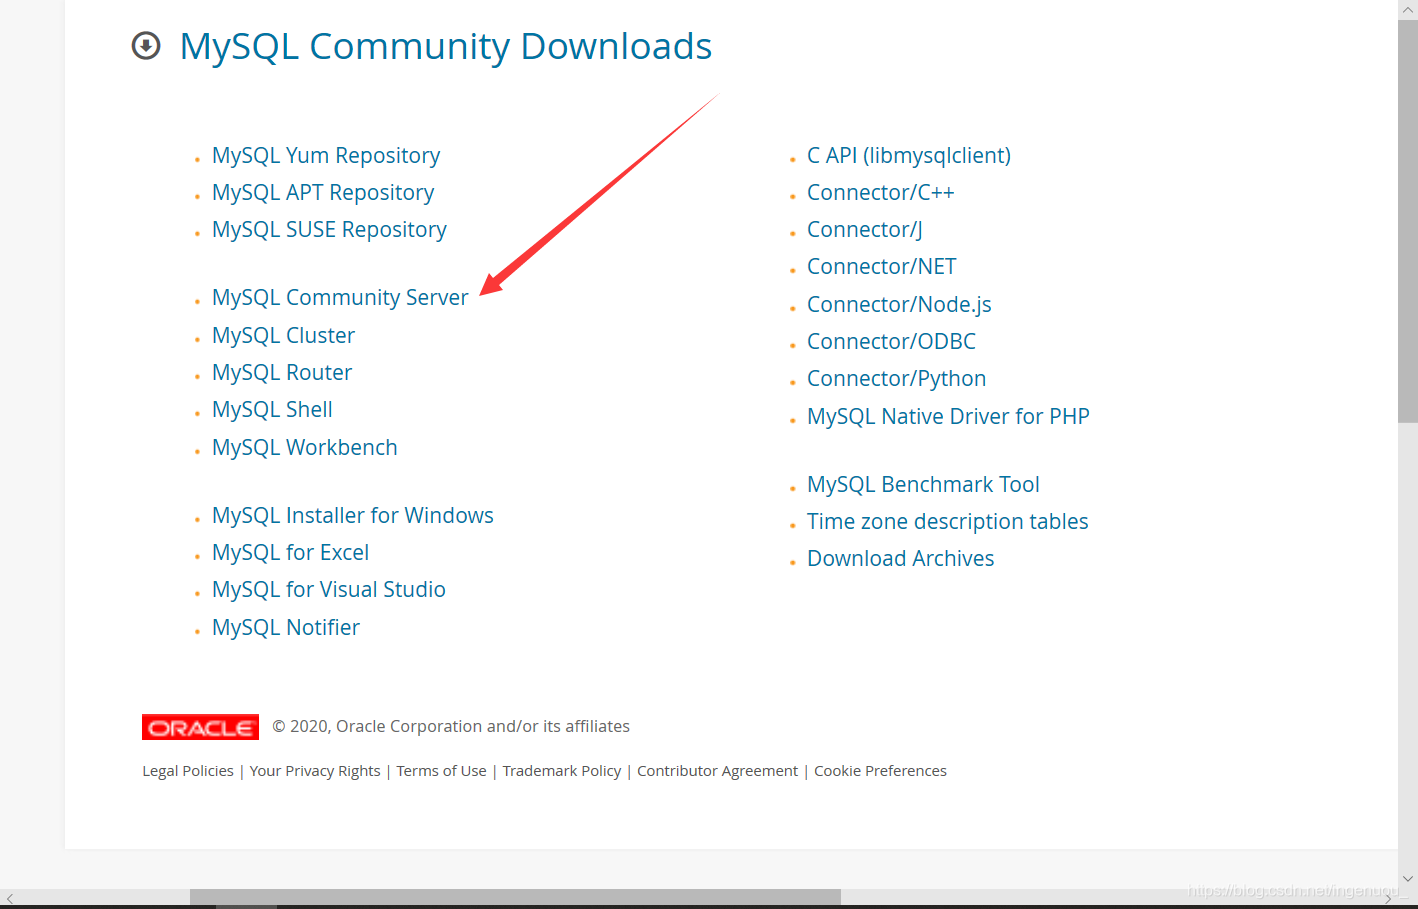Open MySQL Benchmark Tool link
Image resolution: width=1418 pixels, height=909 pixels.
(923, 485)
